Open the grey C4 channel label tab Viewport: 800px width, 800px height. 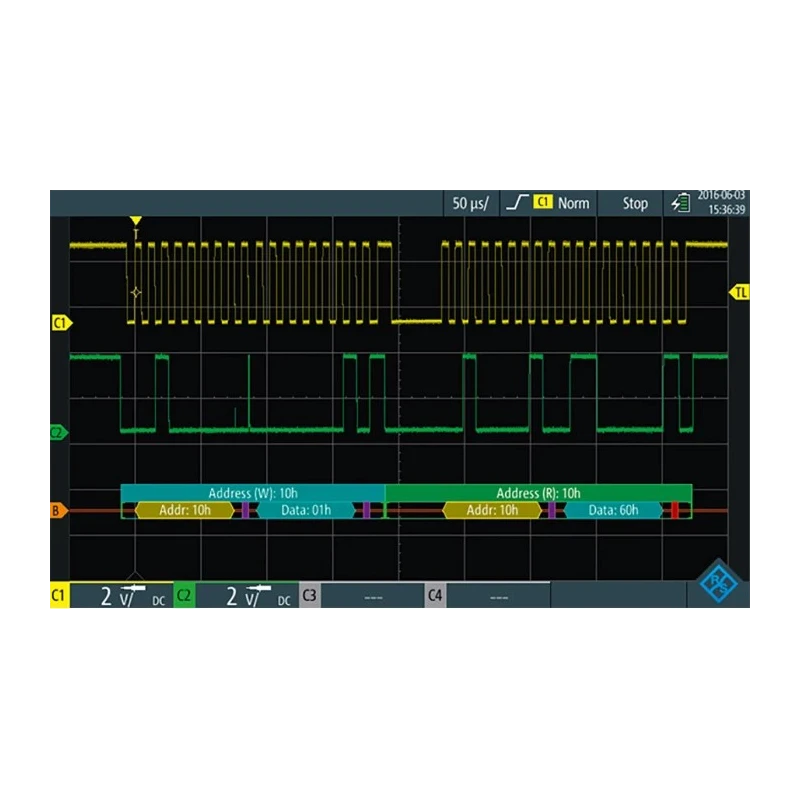tap(435, 595)
